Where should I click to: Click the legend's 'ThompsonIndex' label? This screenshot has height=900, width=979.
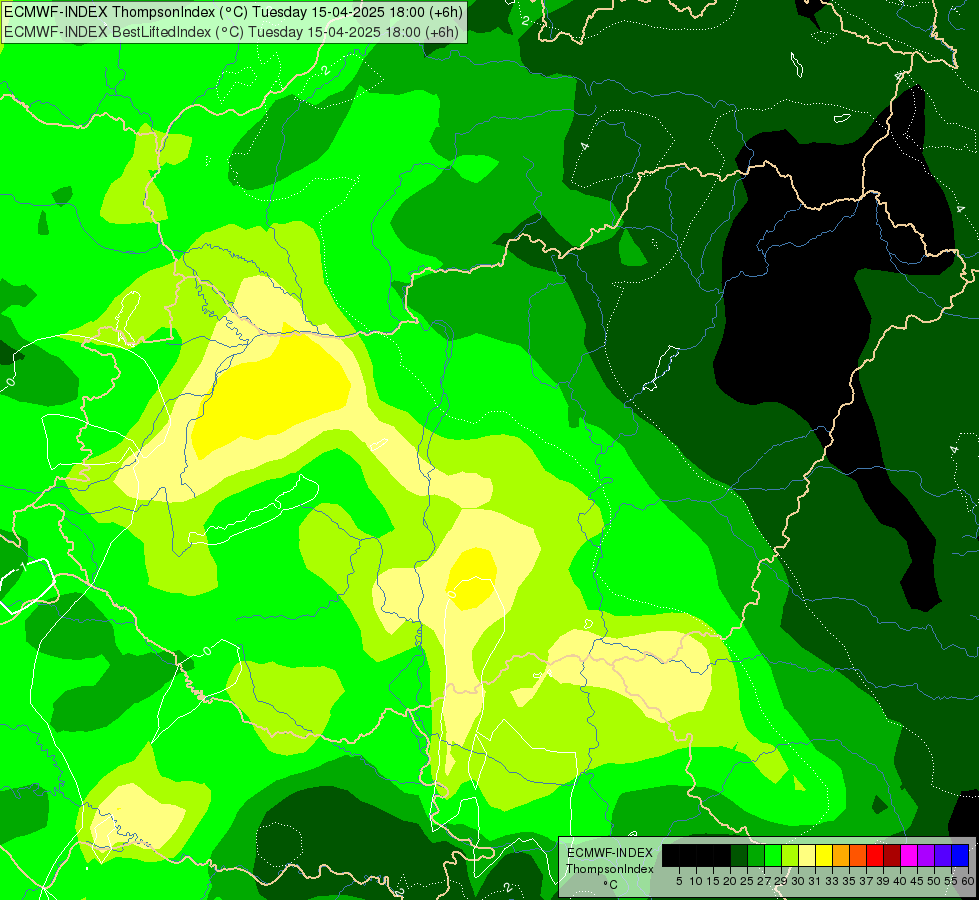tap(610, 869)
